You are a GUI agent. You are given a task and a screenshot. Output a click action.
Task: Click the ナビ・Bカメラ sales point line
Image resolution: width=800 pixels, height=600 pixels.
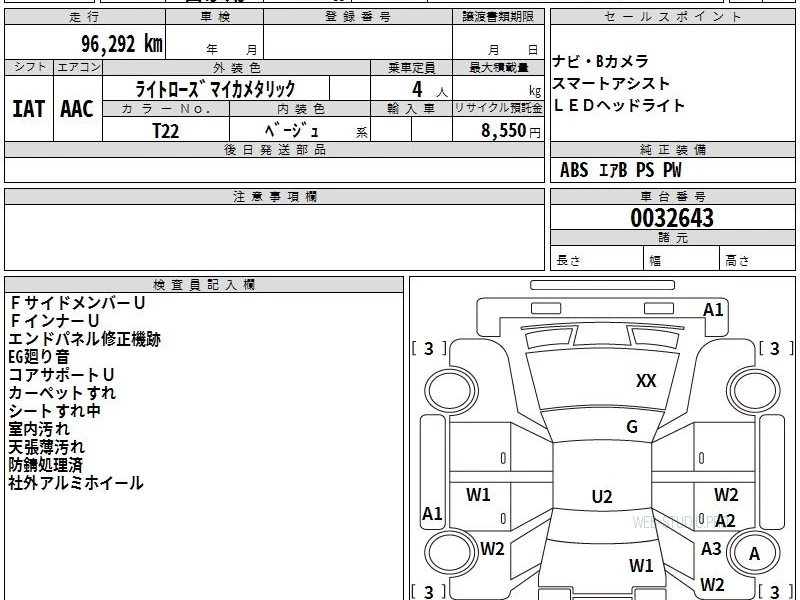click(601, 62)
